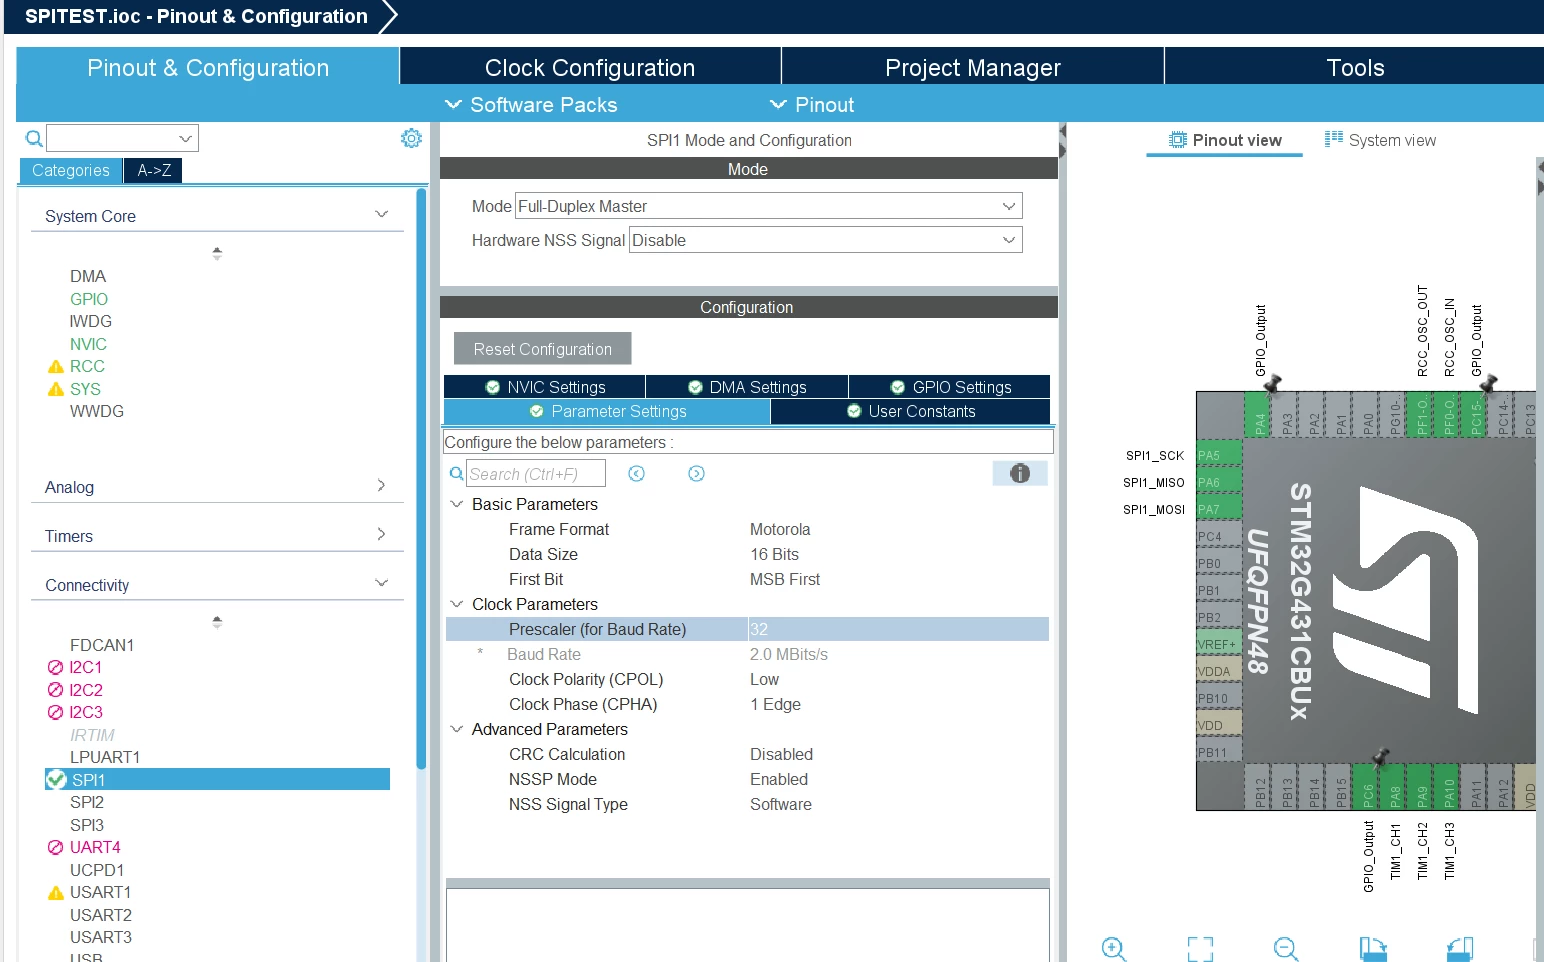
Task: Click the PA5 SPI1_SCK pin on chip
Action: 1219,455
